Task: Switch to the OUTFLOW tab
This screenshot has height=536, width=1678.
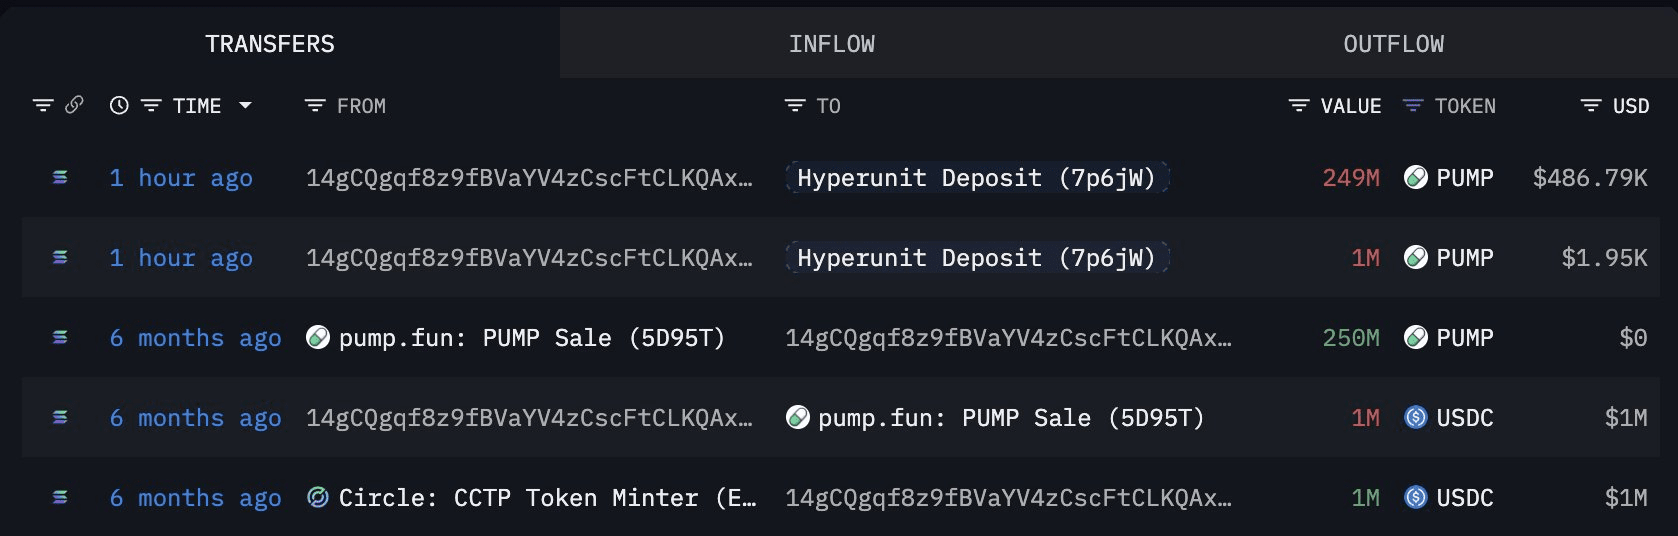Action: click(x=1393, y=44)
